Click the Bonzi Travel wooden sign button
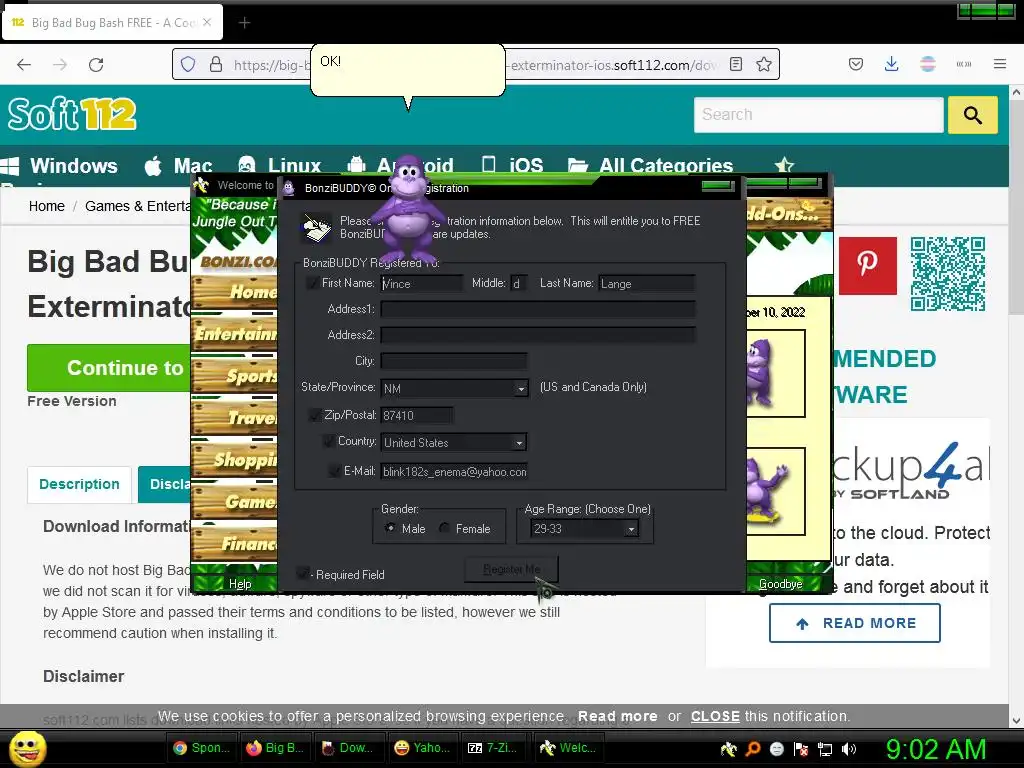The image size is (1024, 768). (235, 417)
